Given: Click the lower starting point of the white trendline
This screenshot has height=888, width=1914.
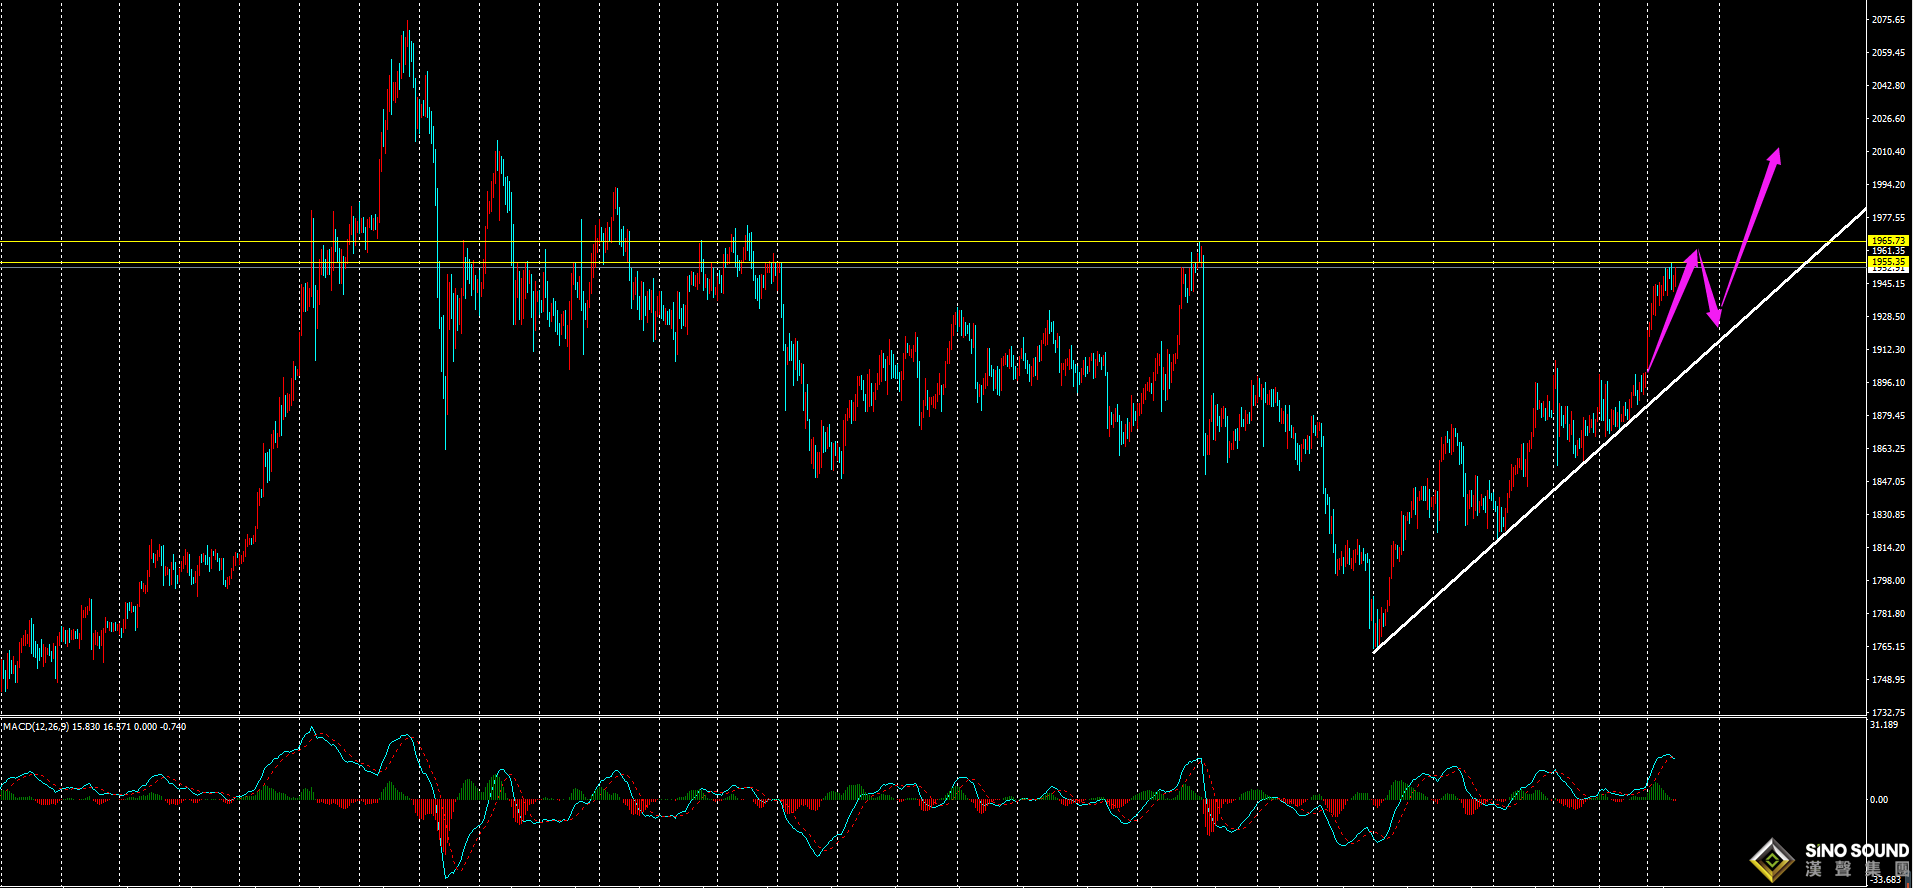Looking at the screenshot, I should tap(1375, 652).
